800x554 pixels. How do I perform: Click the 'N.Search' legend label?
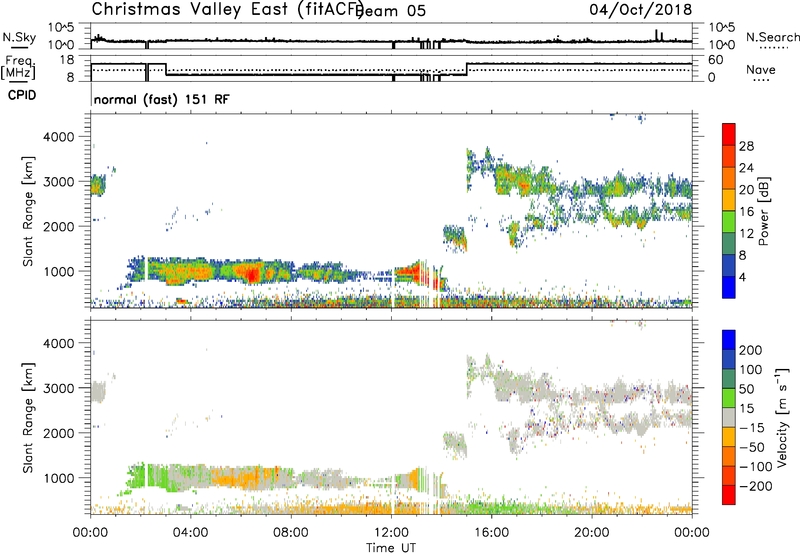click(772, 37)
